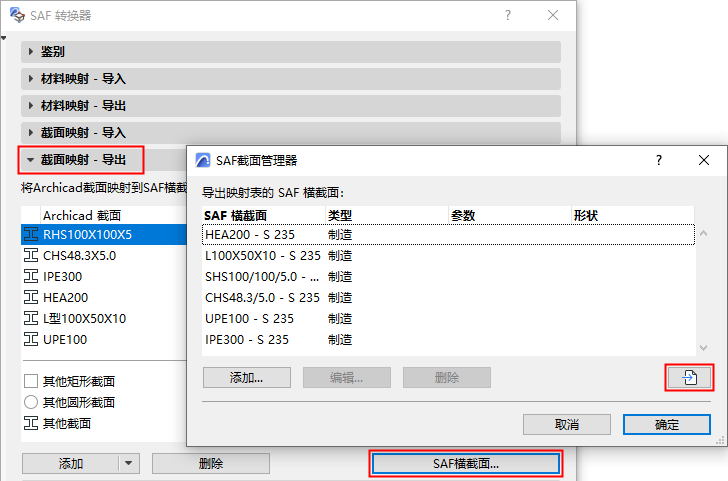728x481 pixels.
Task: Click the 形状 column header
Action: pyautogui.click(x=633, y=215)
